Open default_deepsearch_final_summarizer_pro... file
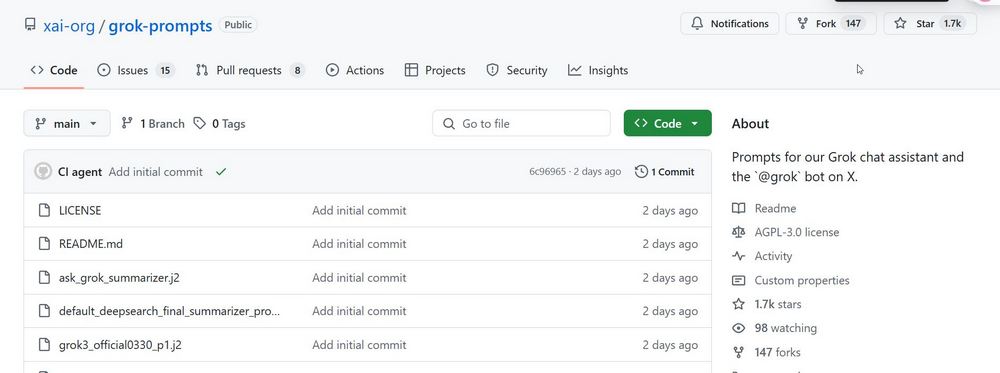Image resolution: width=1000 pixels, height=373 pixels. 169,311
